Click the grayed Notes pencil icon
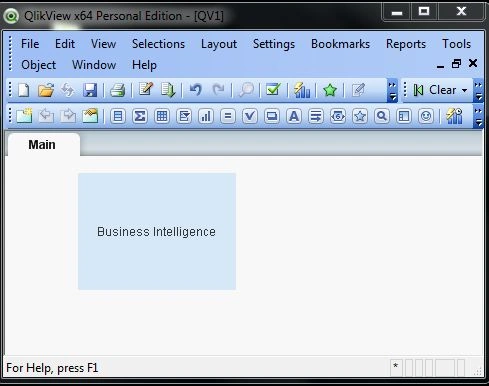This screenshot has width=489, height=386. click(358, 90)
